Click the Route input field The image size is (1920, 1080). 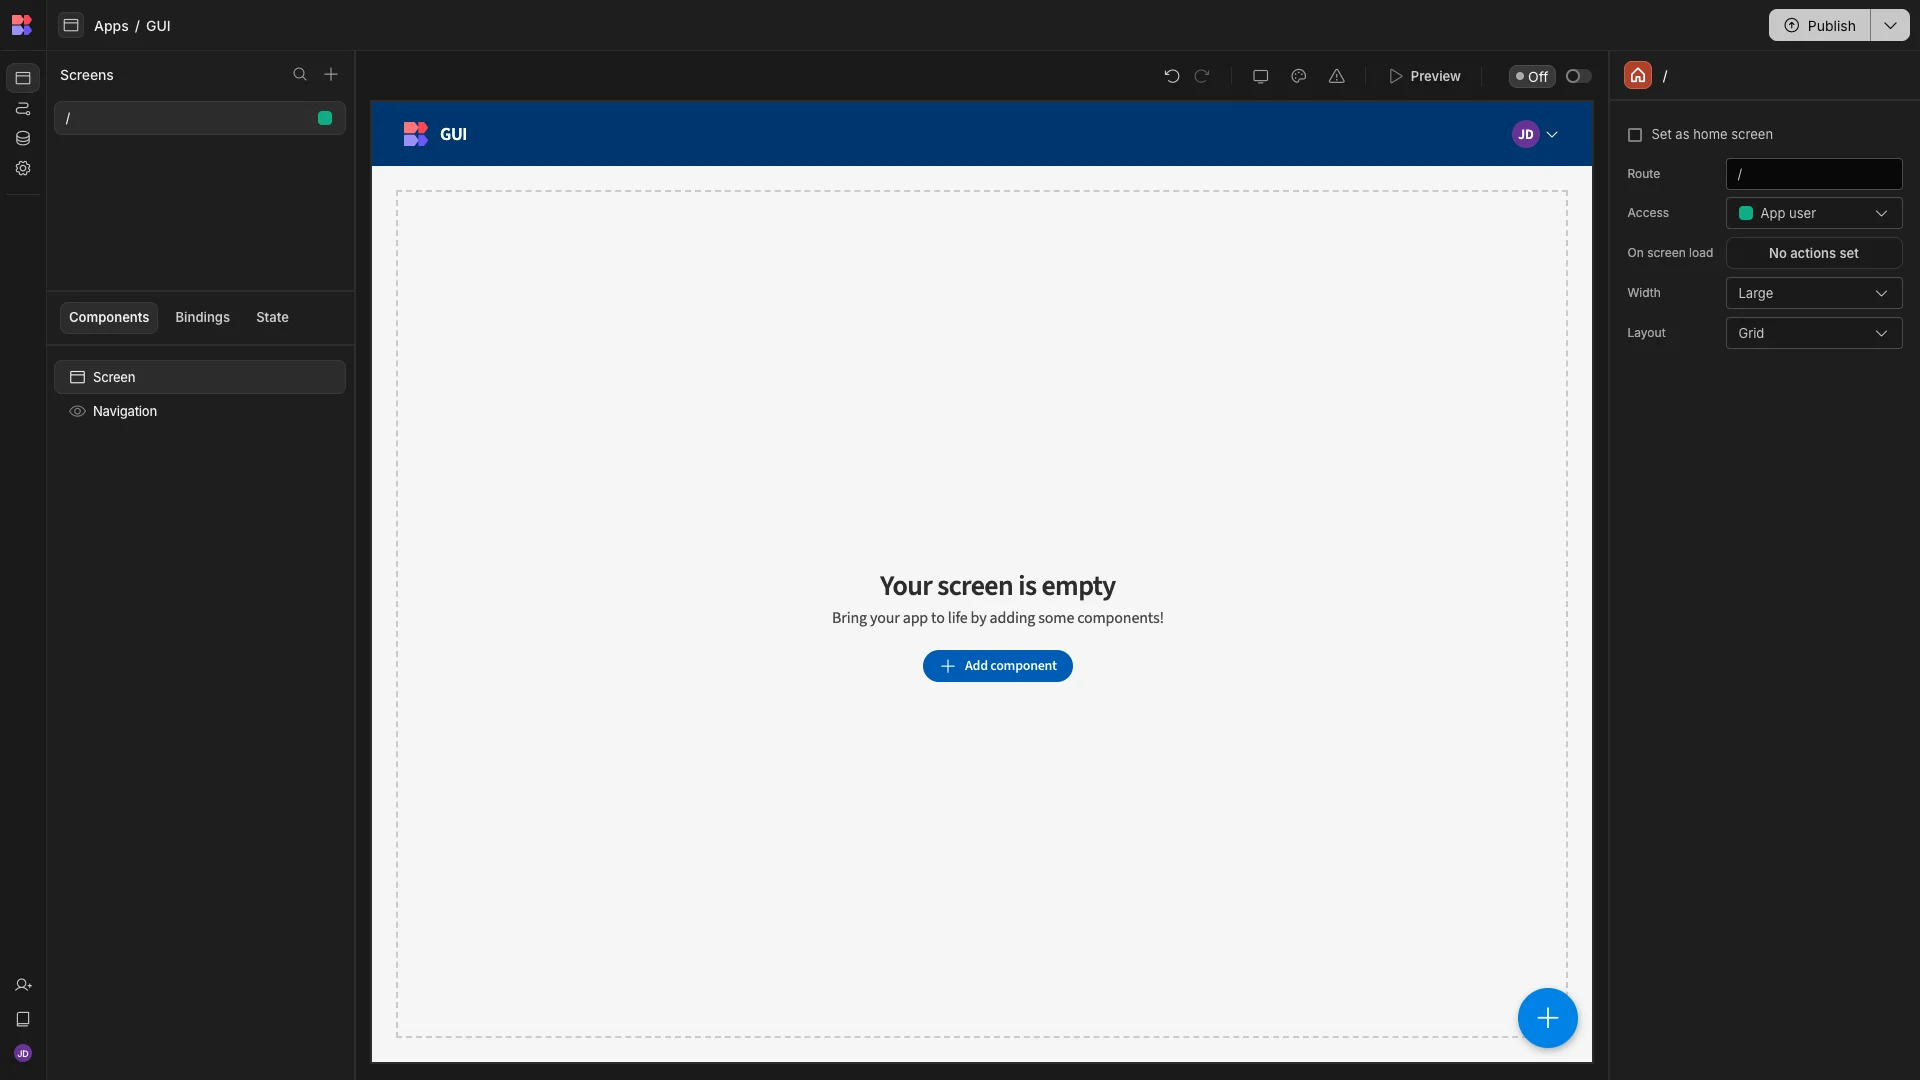pos(1813,174)
